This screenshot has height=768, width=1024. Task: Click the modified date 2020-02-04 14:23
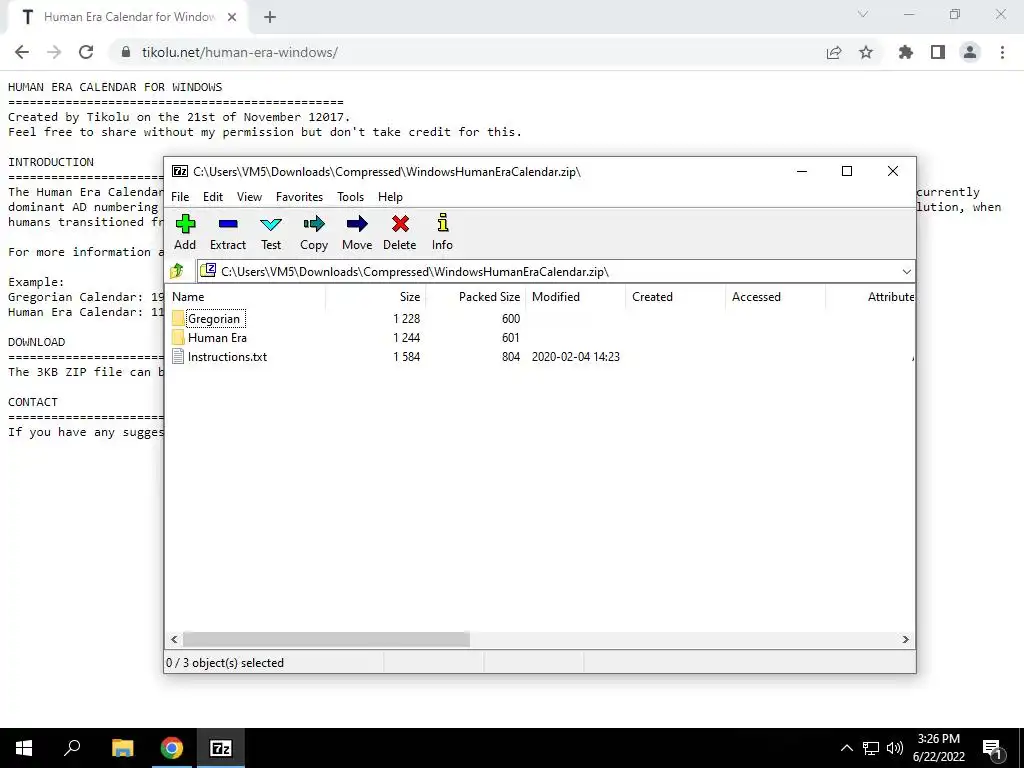(575, 357)
